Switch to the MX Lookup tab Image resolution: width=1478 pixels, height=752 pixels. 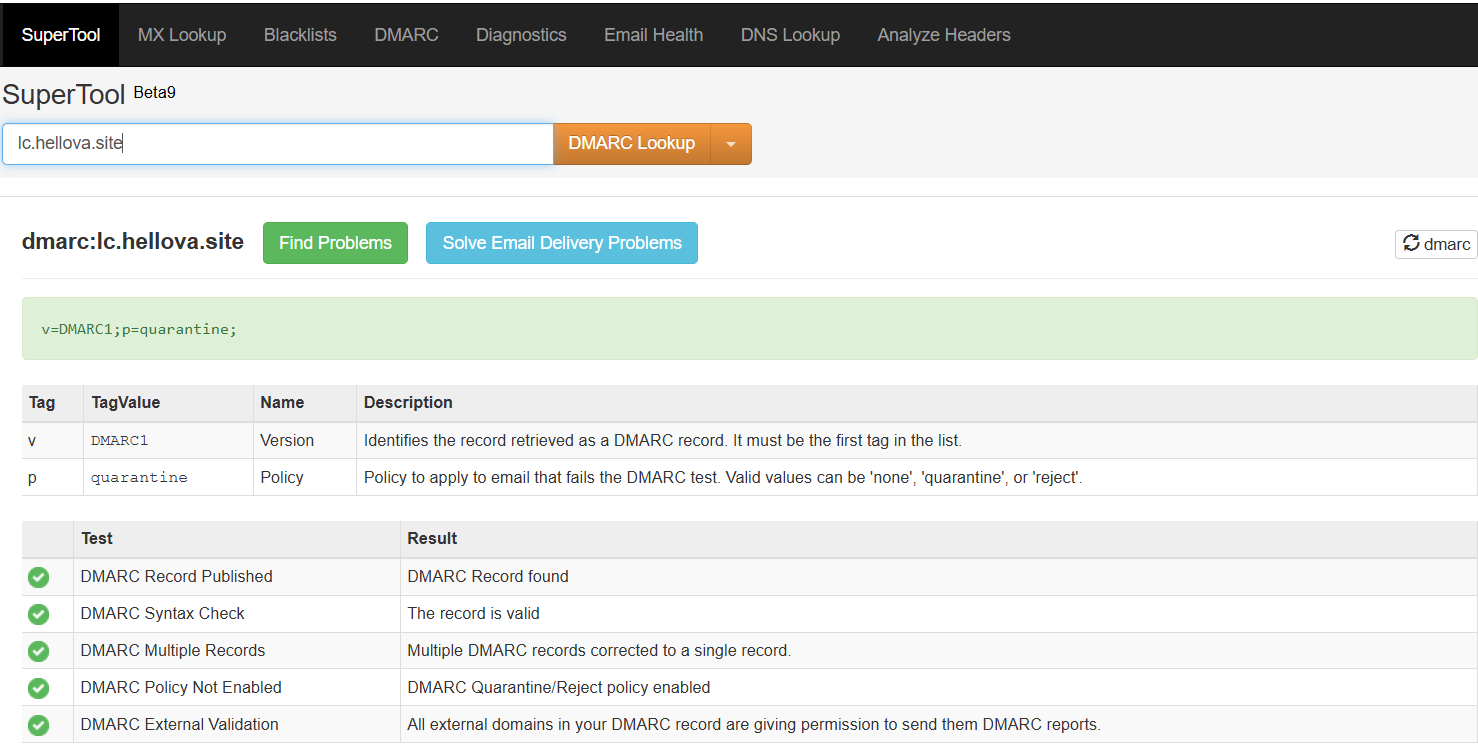click(182, 35)
